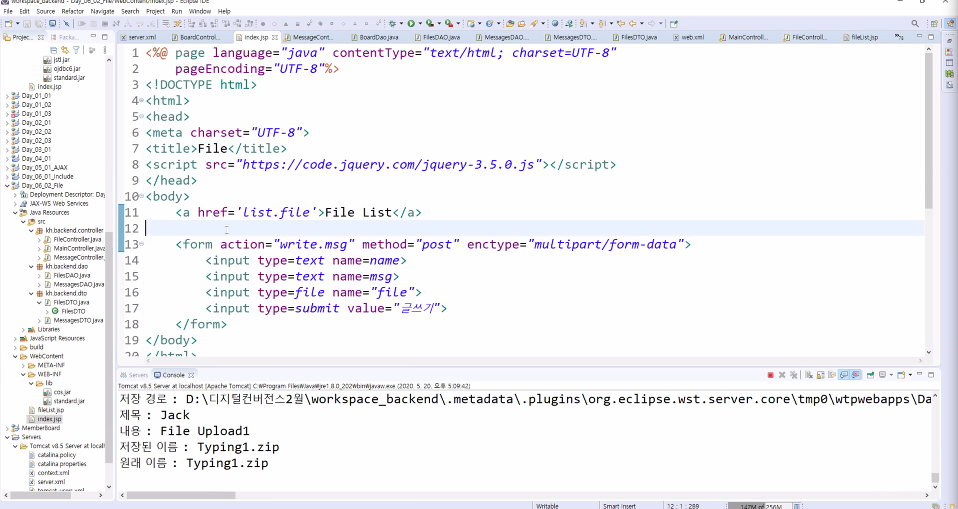958x509 pixels.
Task: Click the Open Perspective icon
Action: (x=934, y=24)
